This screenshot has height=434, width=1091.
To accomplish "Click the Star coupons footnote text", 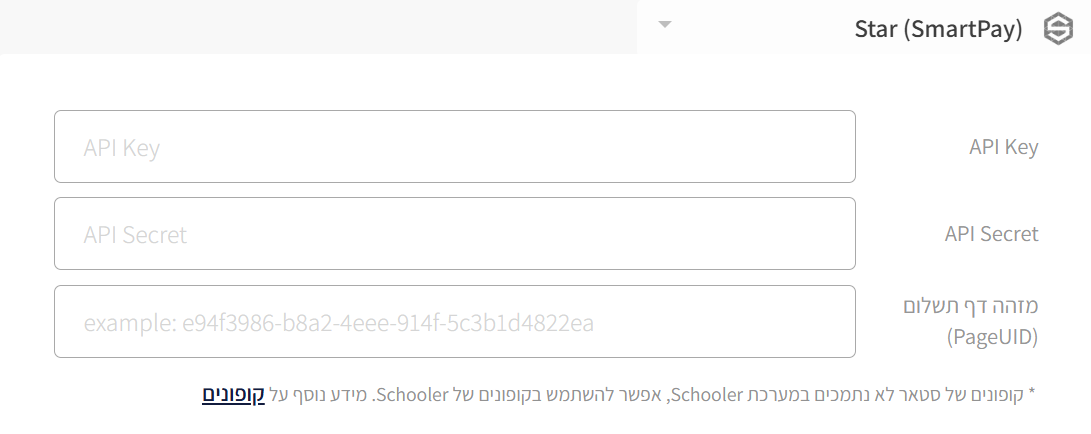I will point(619,394).
